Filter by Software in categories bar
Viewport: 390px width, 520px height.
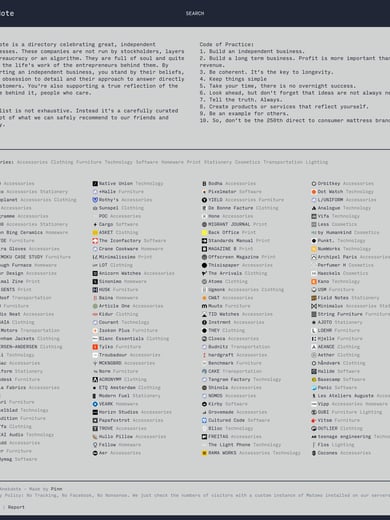147,162
